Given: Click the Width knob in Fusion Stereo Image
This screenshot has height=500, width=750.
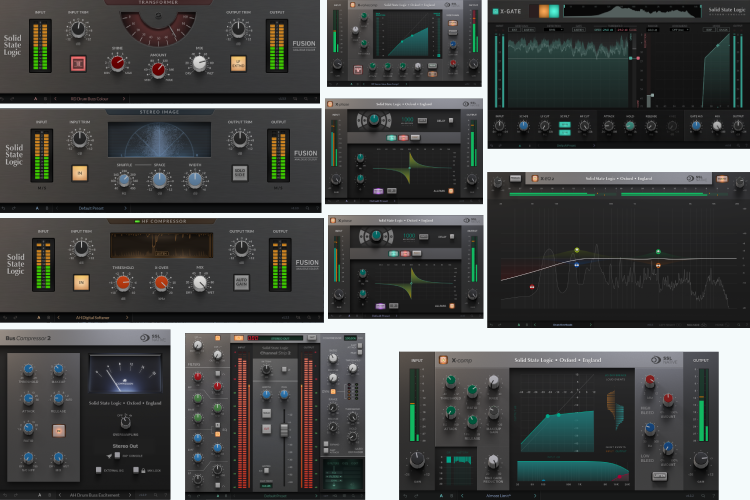Looking at the screenshot, I should pos(195,179).
